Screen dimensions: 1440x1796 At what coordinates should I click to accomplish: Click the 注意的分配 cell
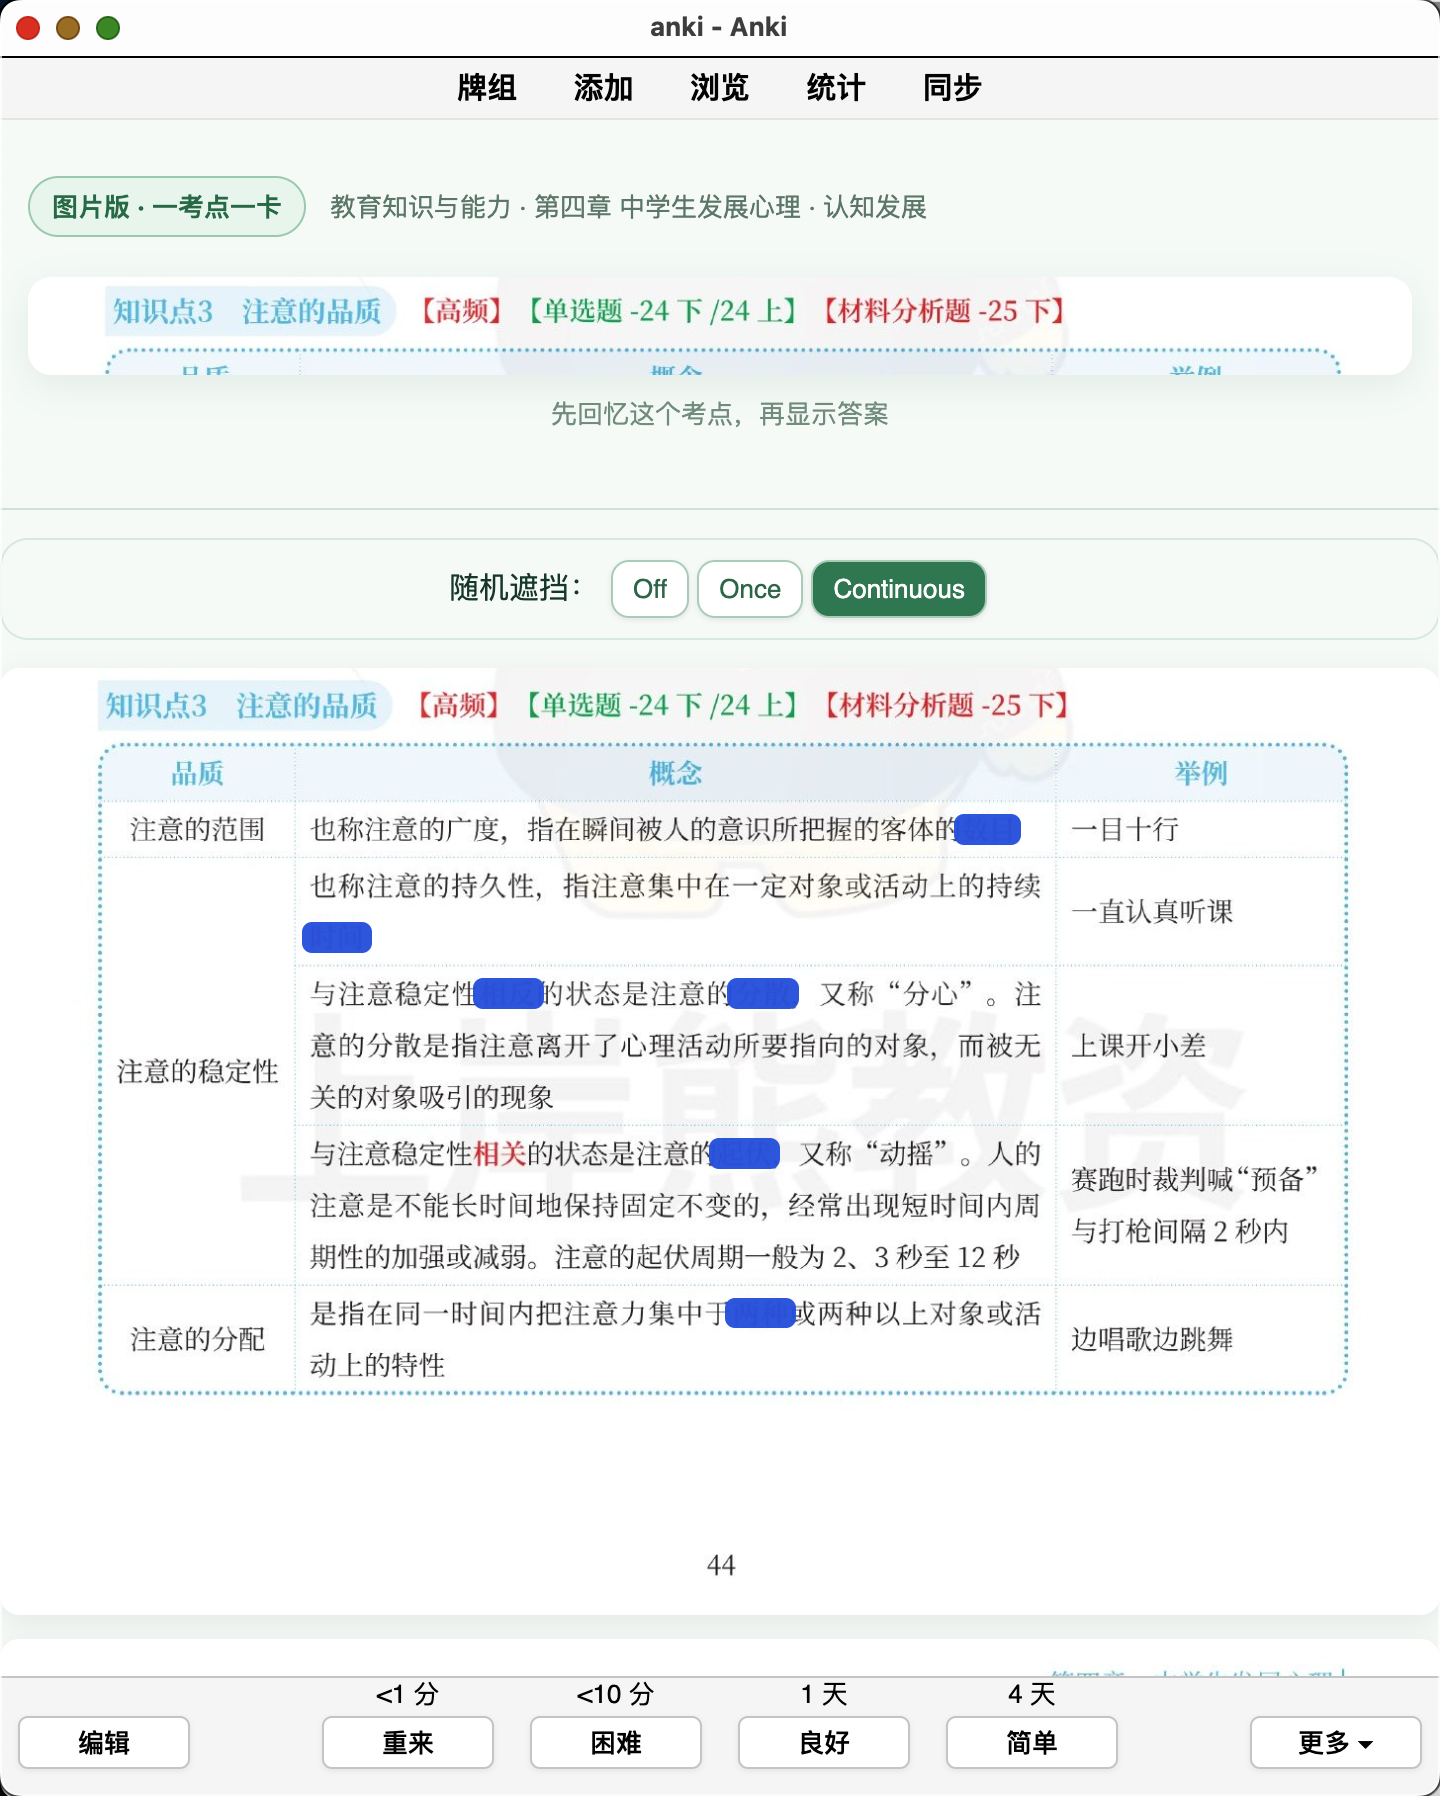tap(198, 1339)
